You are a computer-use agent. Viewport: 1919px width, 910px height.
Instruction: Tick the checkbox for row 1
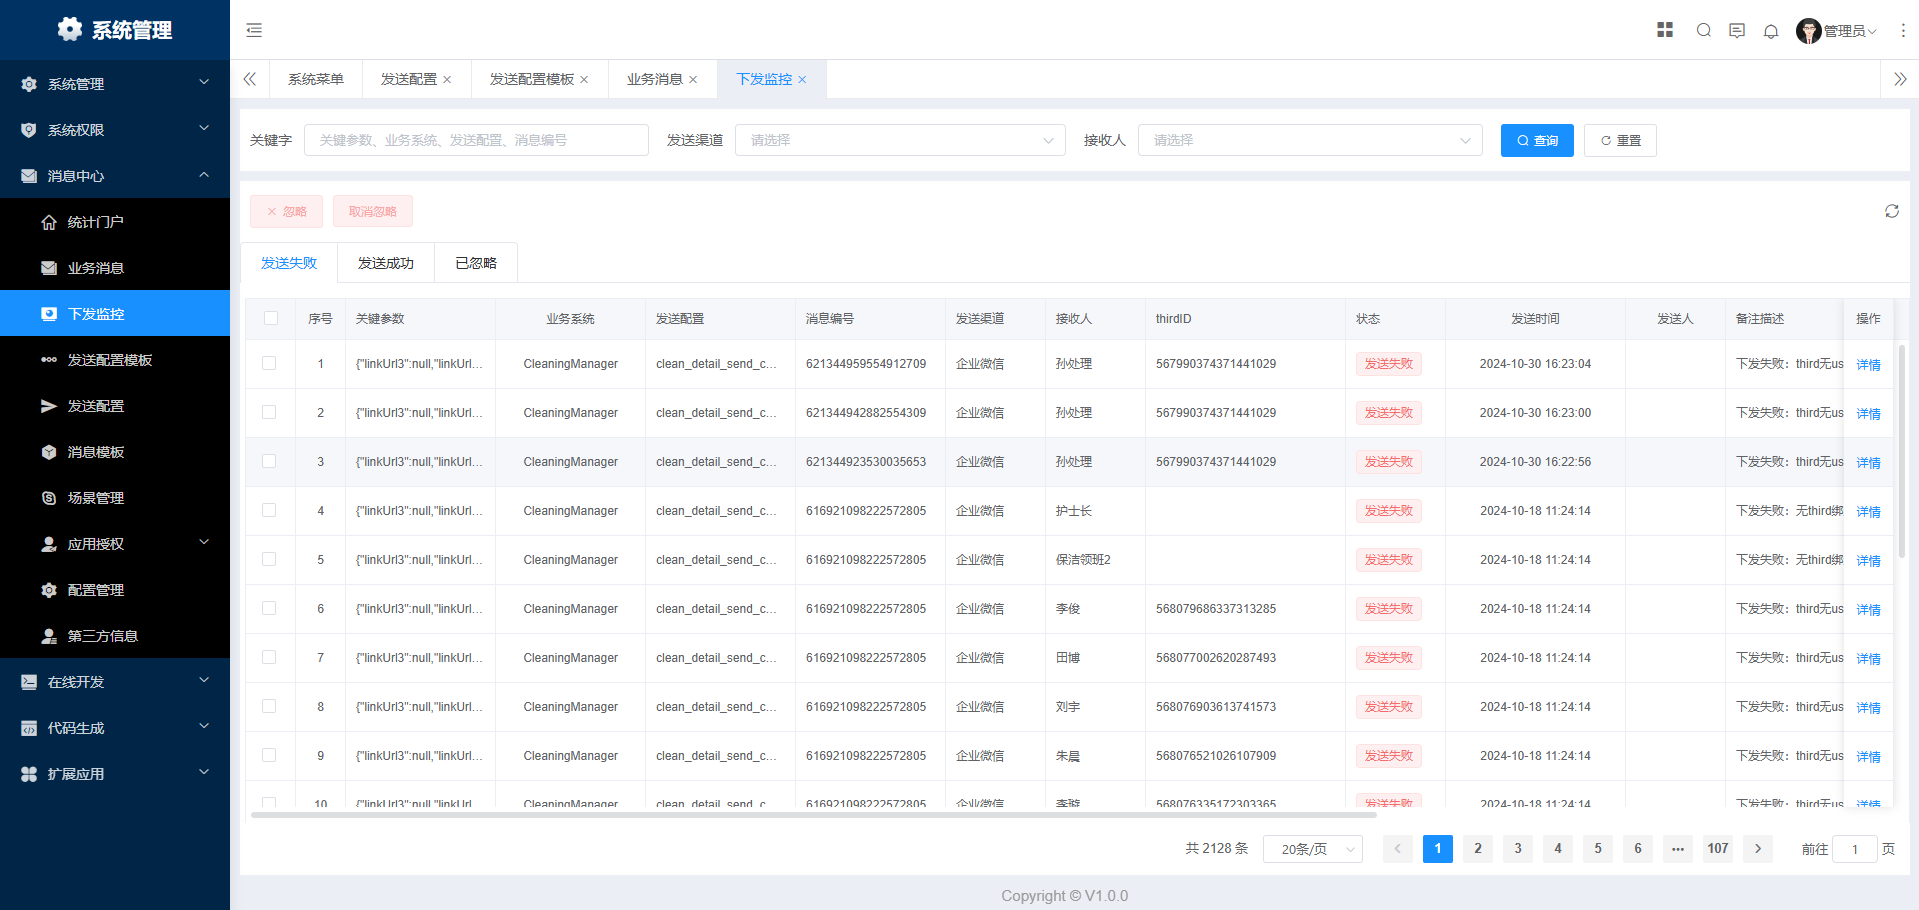269,364
